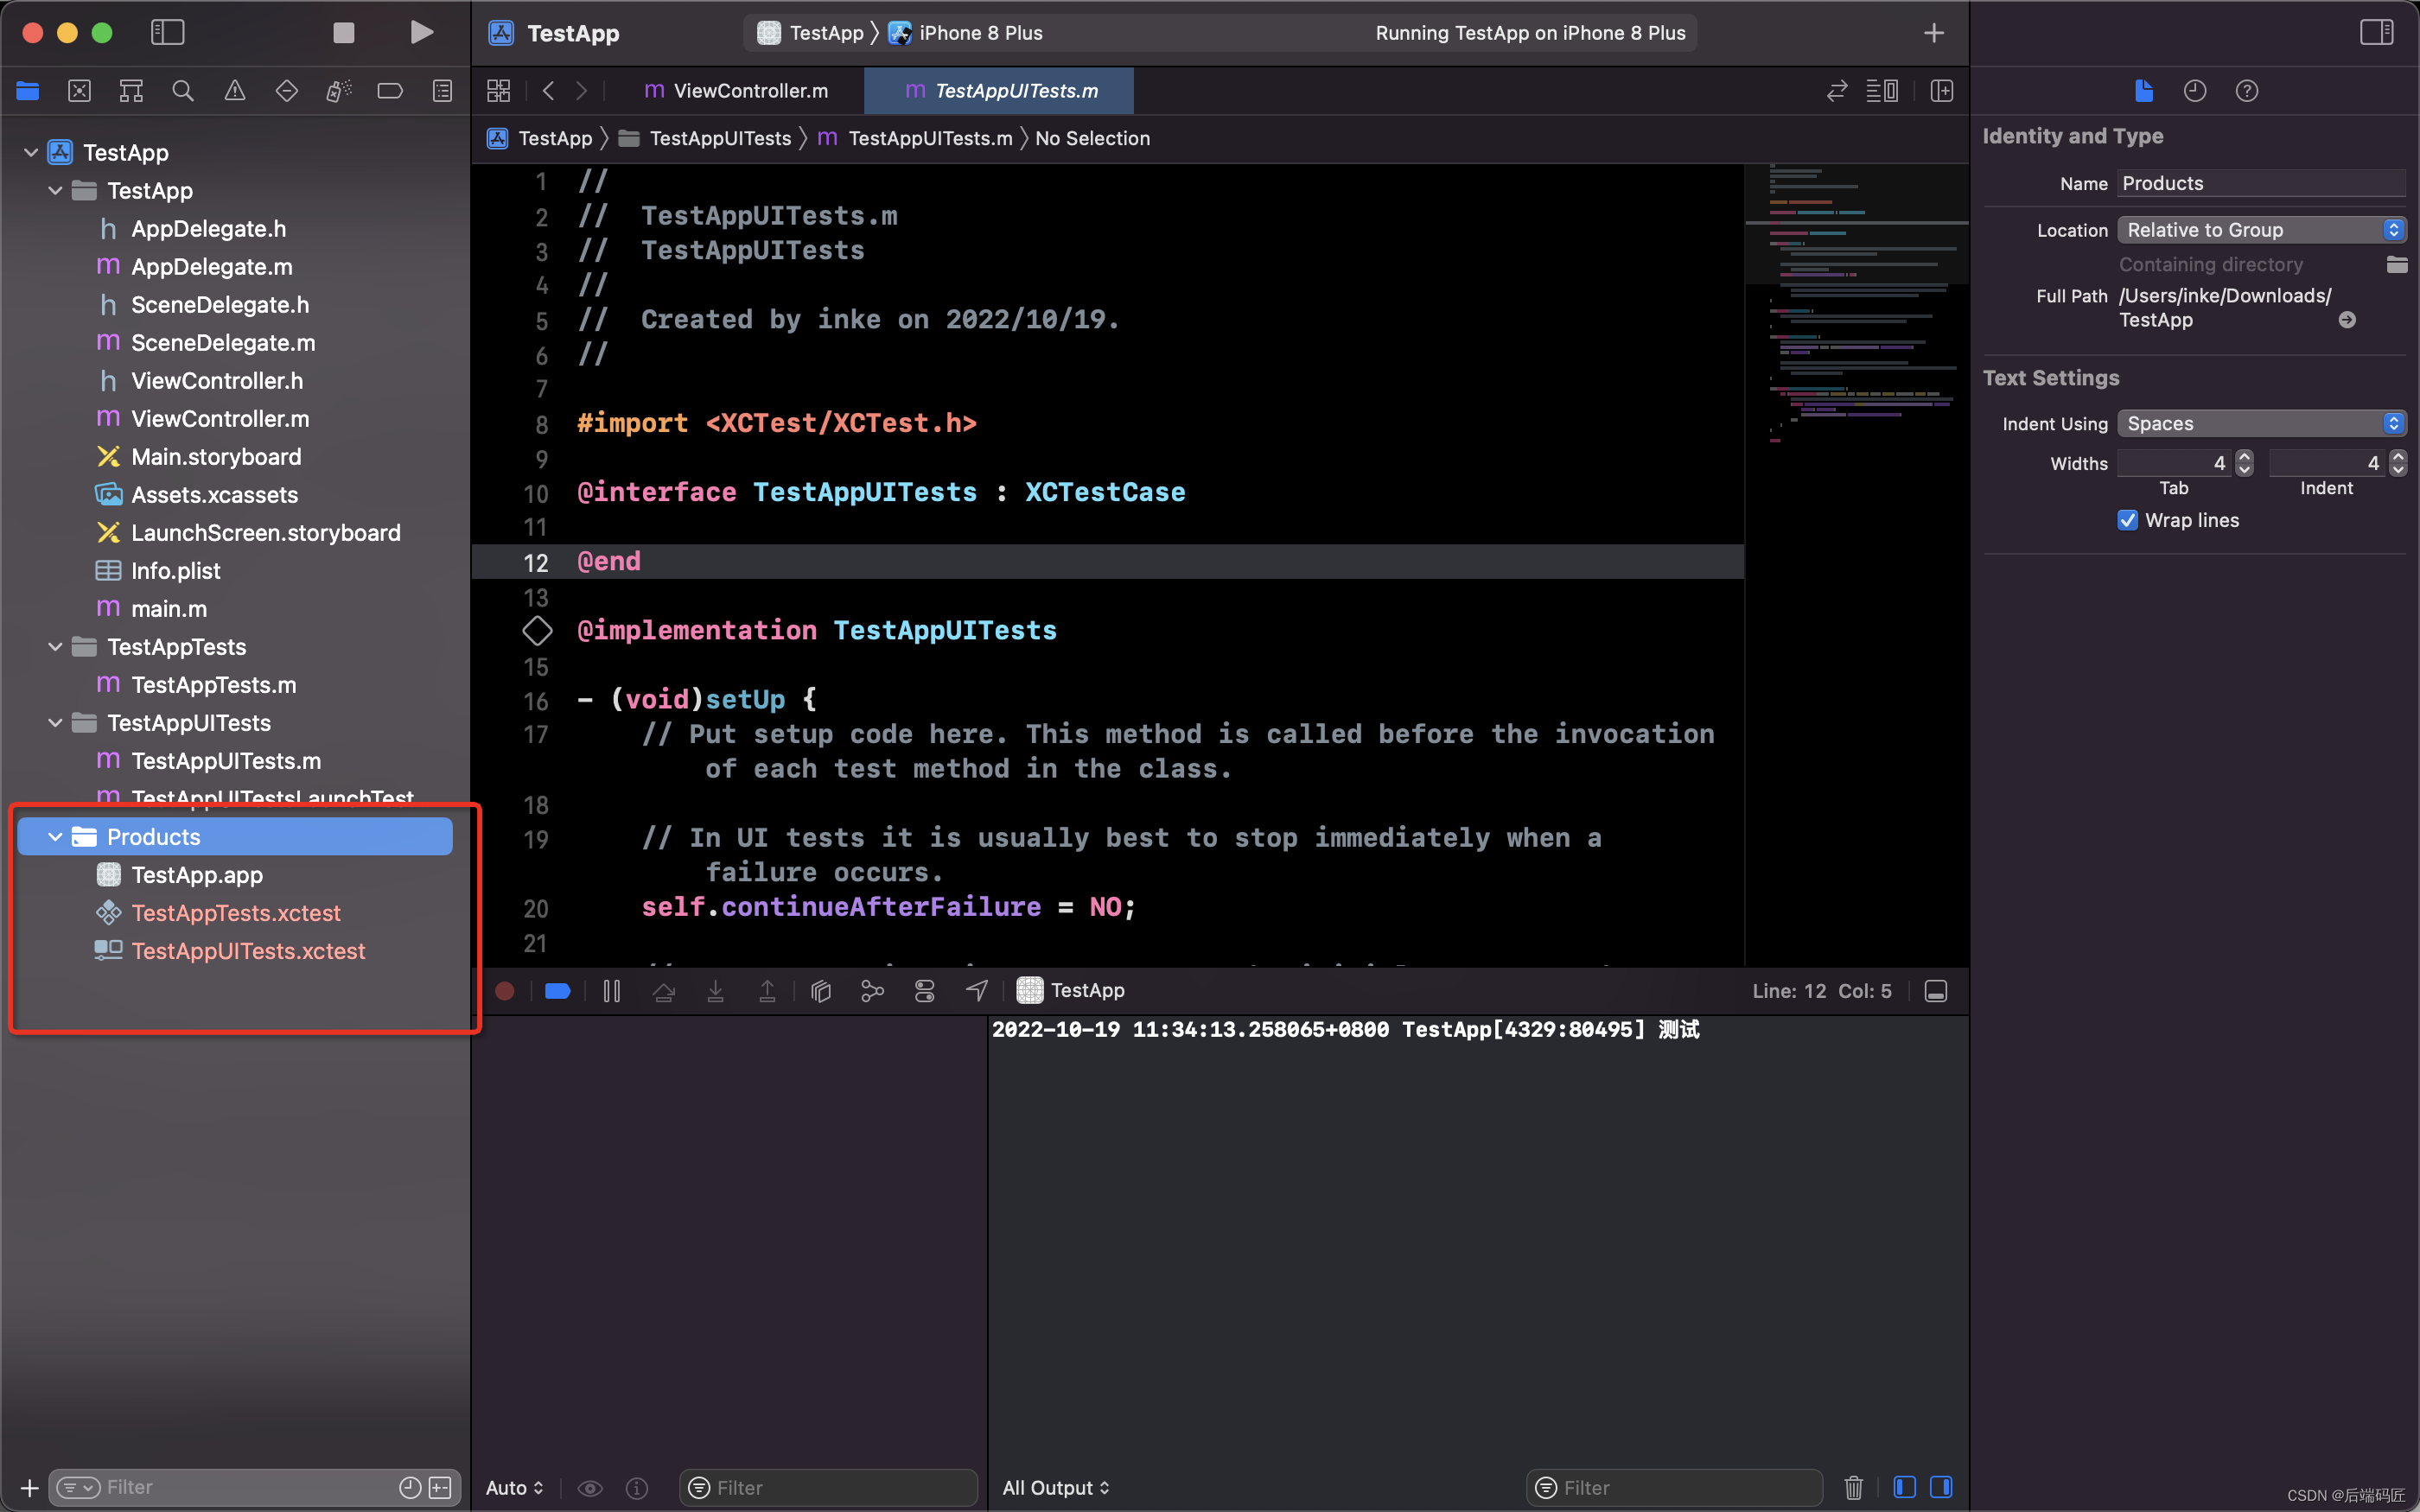This screenshot has width=2420, height=1512.
Task: Increment the Tab width stepper
Action: (2244, 457)
